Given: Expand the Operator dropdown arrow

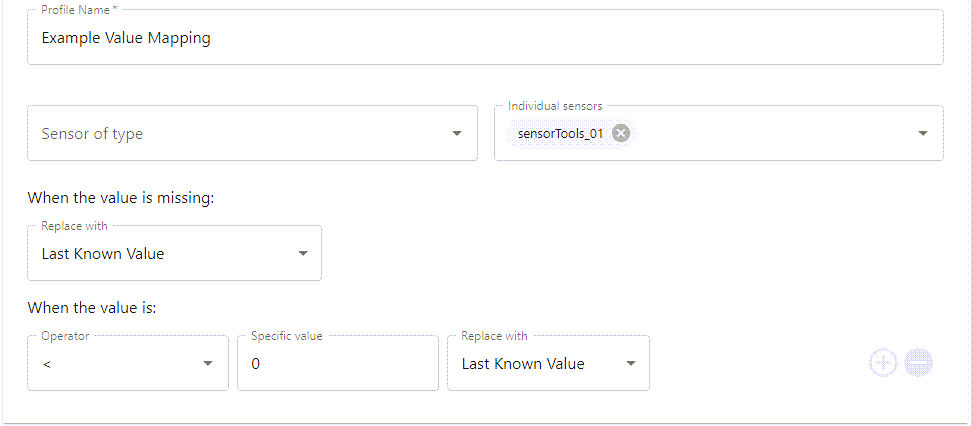Looking at the screenshot, I should (x=208, y=364).
